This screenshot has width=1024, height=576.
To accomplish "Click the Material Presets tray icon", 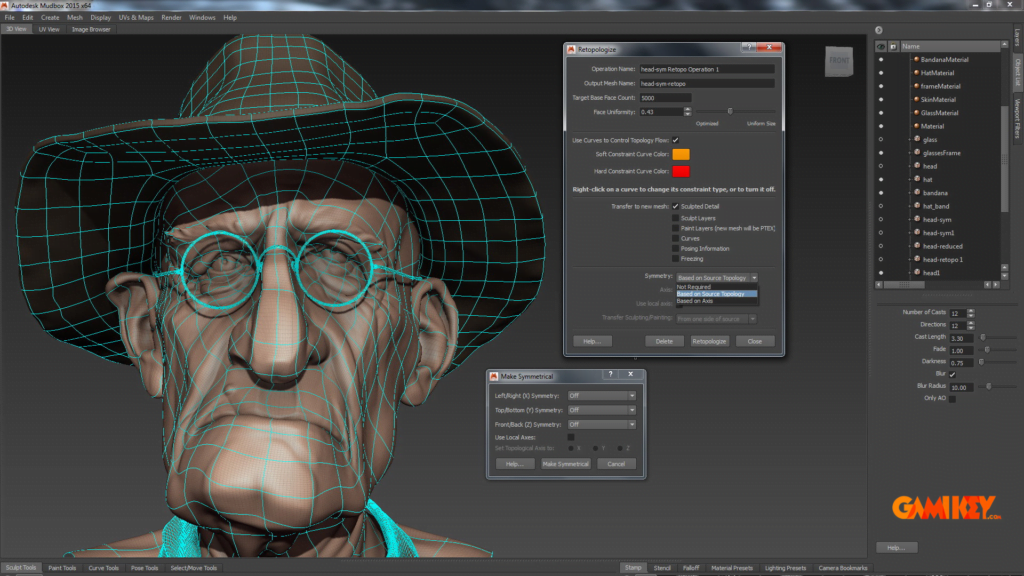I will click(731, 567).
